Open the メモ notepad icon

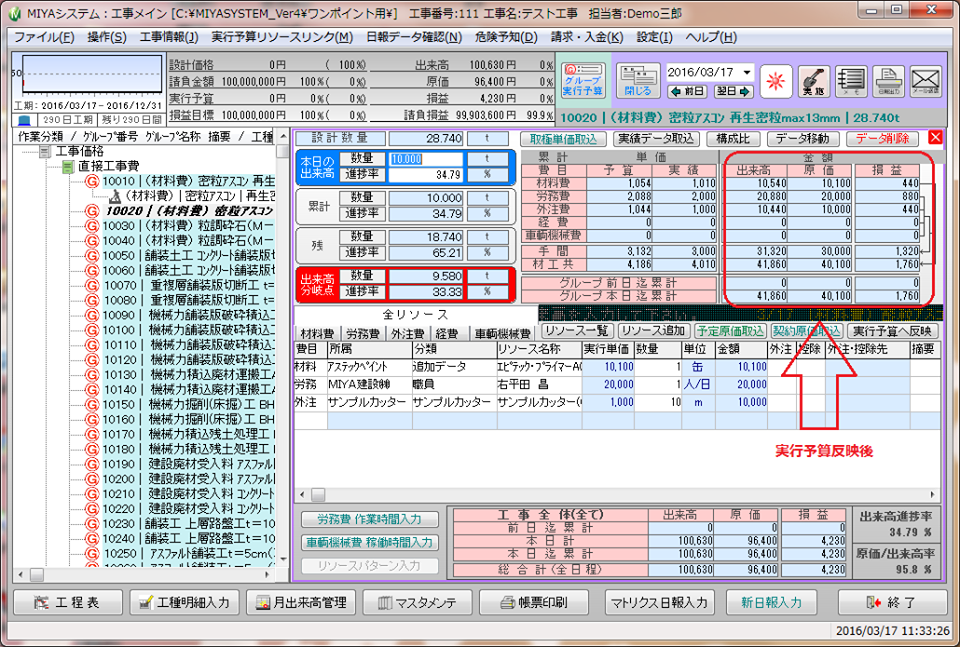pos(851,80)
